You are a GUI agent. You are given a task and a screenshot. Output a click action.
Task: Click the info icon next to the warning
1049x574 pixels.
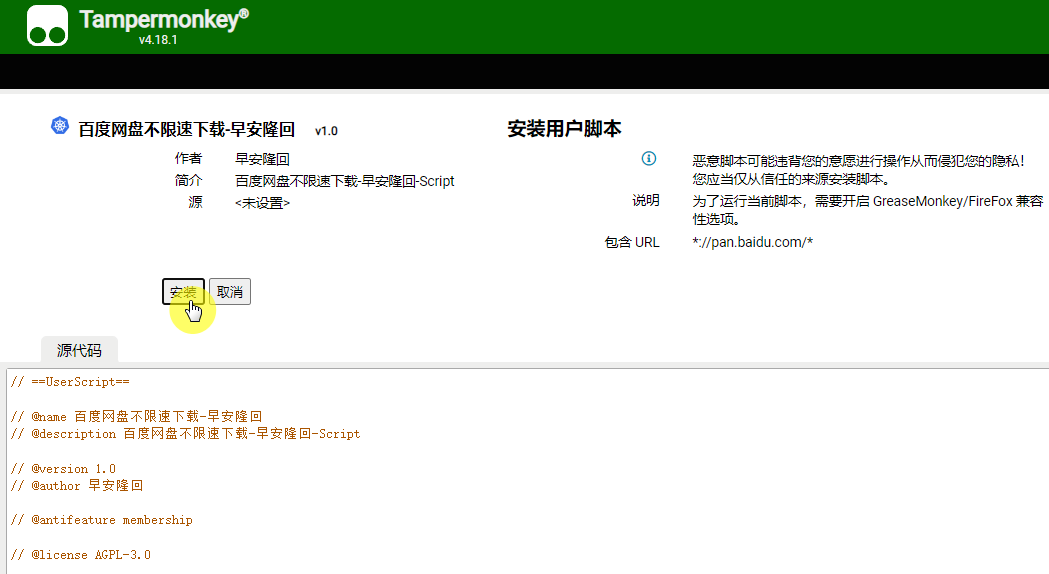(648, 159)
